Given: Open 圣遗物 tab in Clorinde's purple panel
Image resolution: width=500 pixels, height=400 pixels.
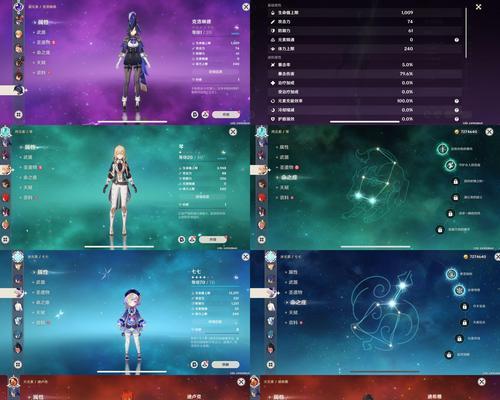Looking at the screenshot, I should tap(43, 42).
